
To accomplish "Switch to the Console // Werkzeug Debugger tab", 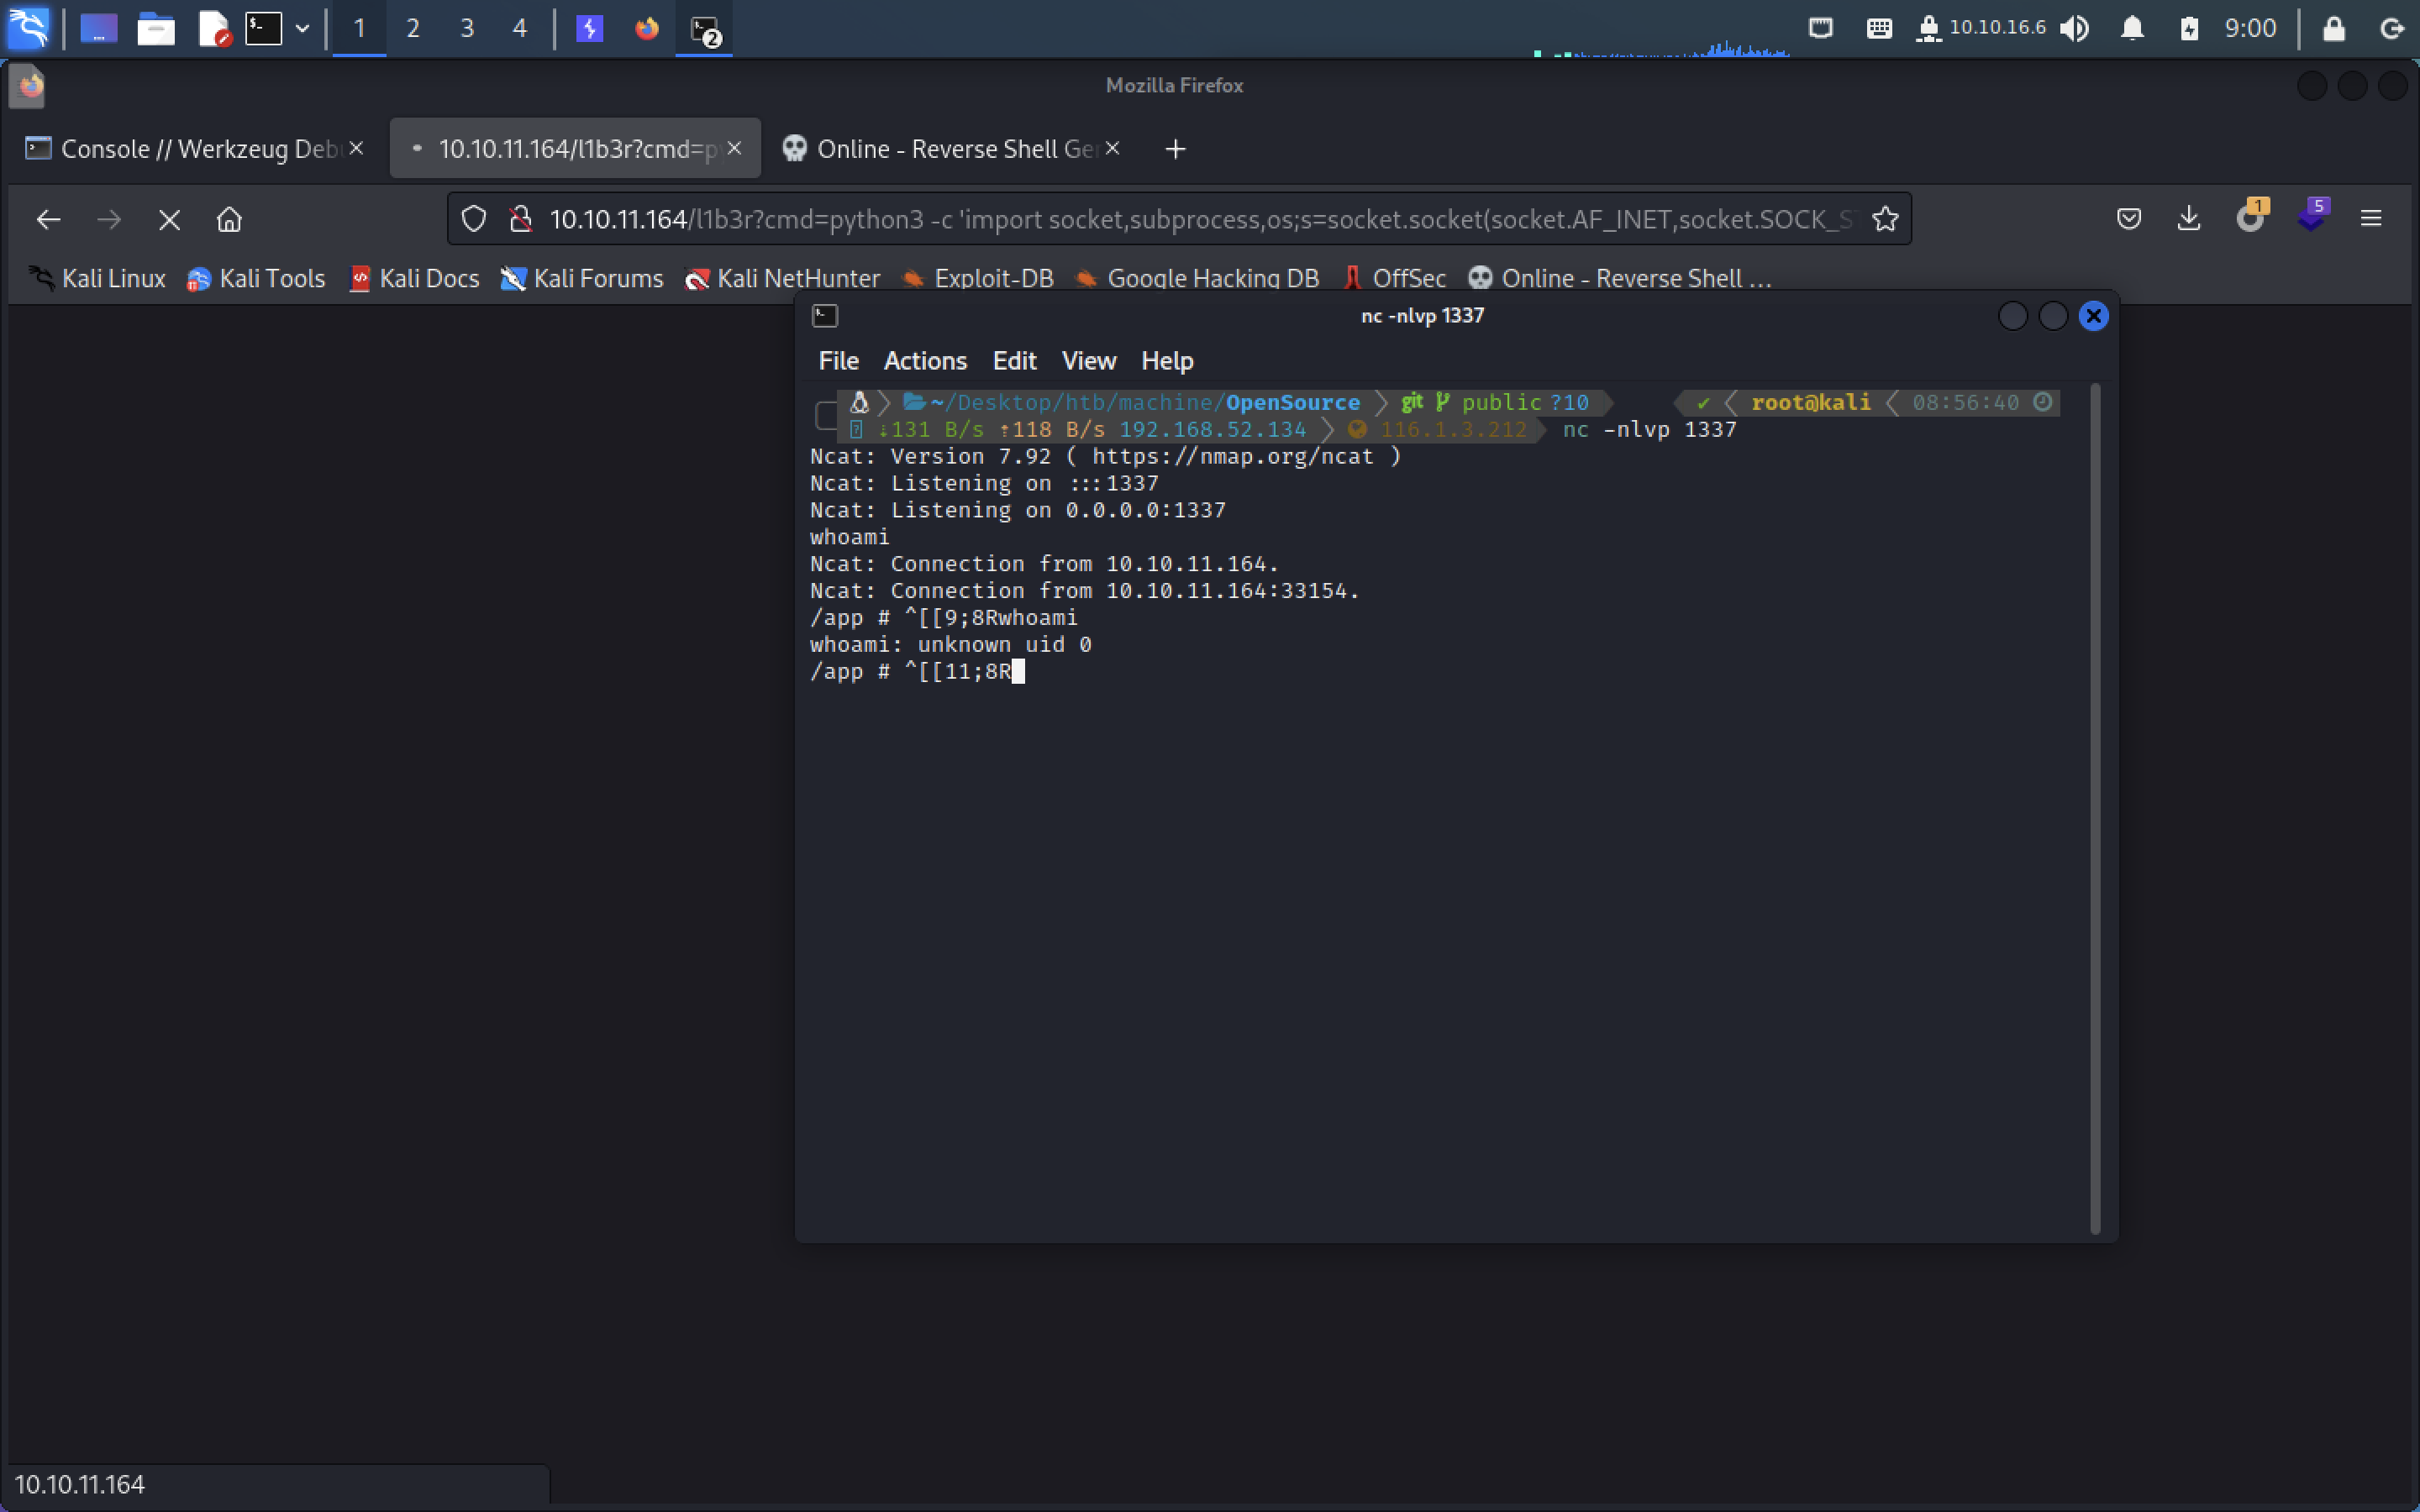I will point(194,149).
